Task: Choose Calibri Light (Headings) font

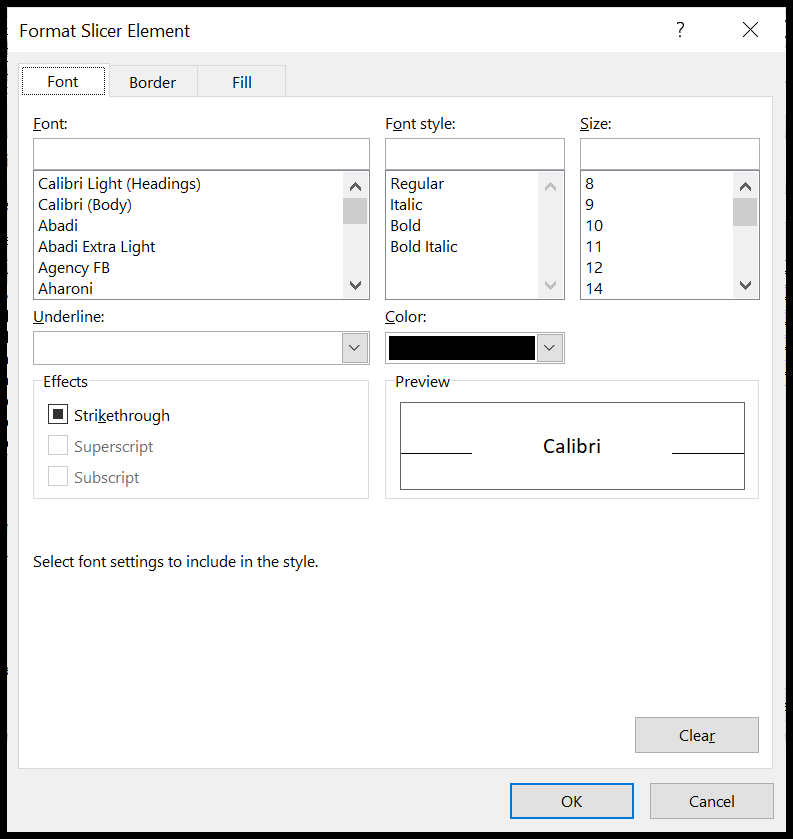Action: pyautogui.click(x=118, y=183)
